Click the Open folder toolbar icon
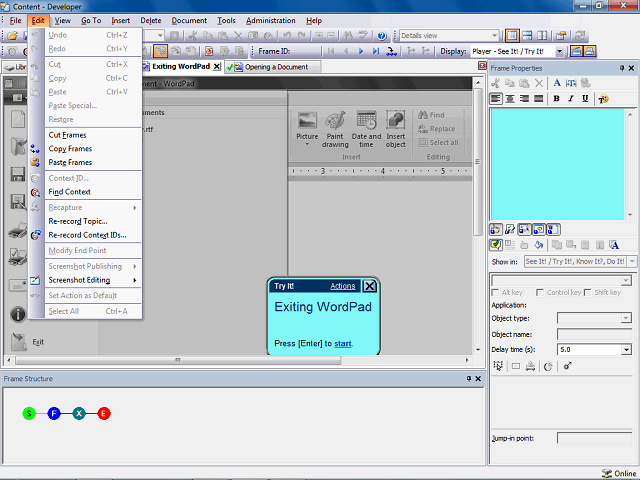 coord(12,36)
